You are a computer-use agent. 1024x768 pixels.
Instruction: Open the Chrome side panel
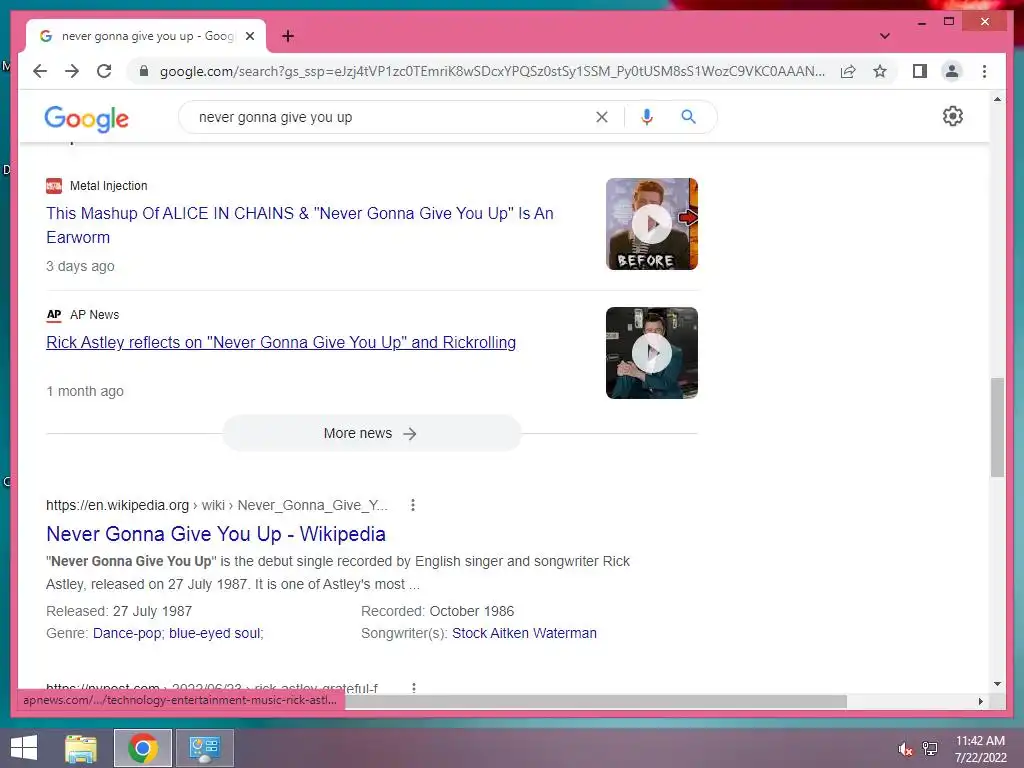(920, 71)
